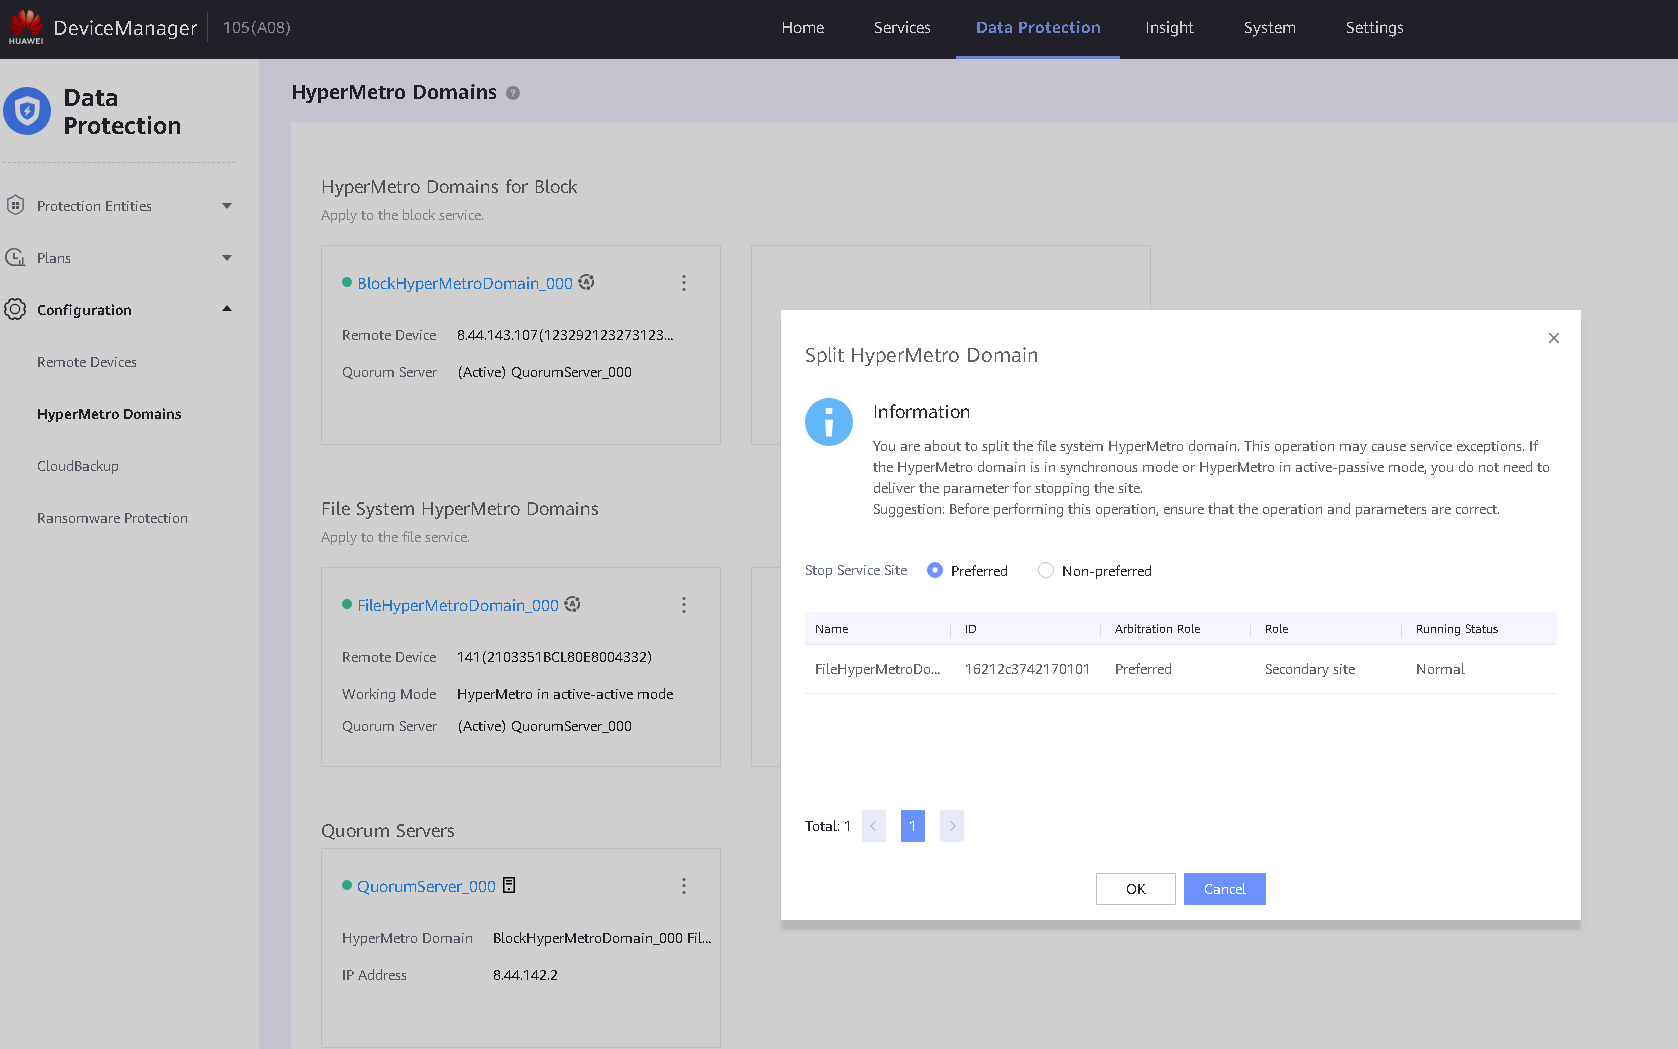Click the Total: 1 count label
This screenshot has height=1049, width=1678.
pos(827,826)
